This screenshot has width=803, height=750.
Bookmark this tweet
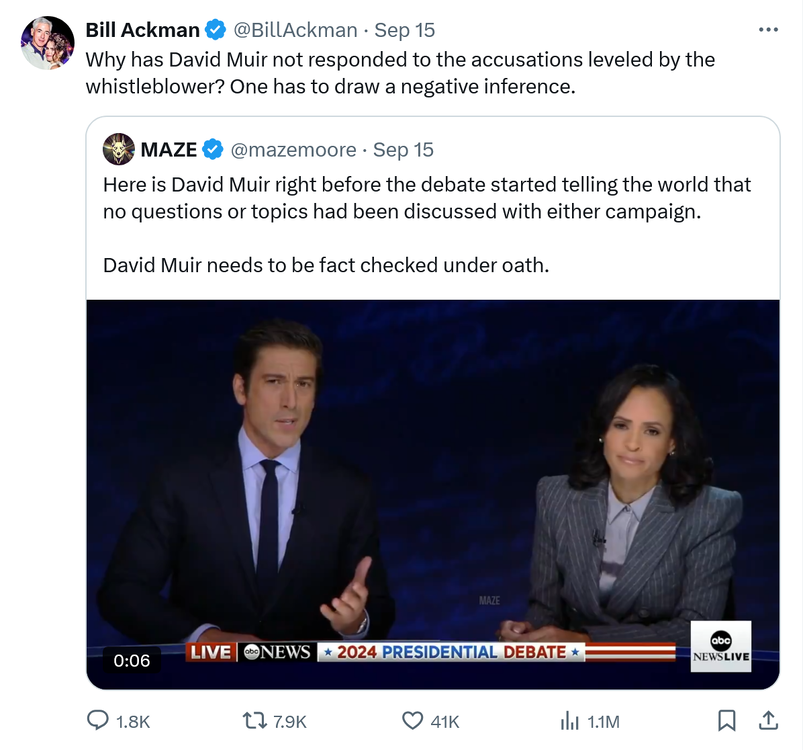727,720
